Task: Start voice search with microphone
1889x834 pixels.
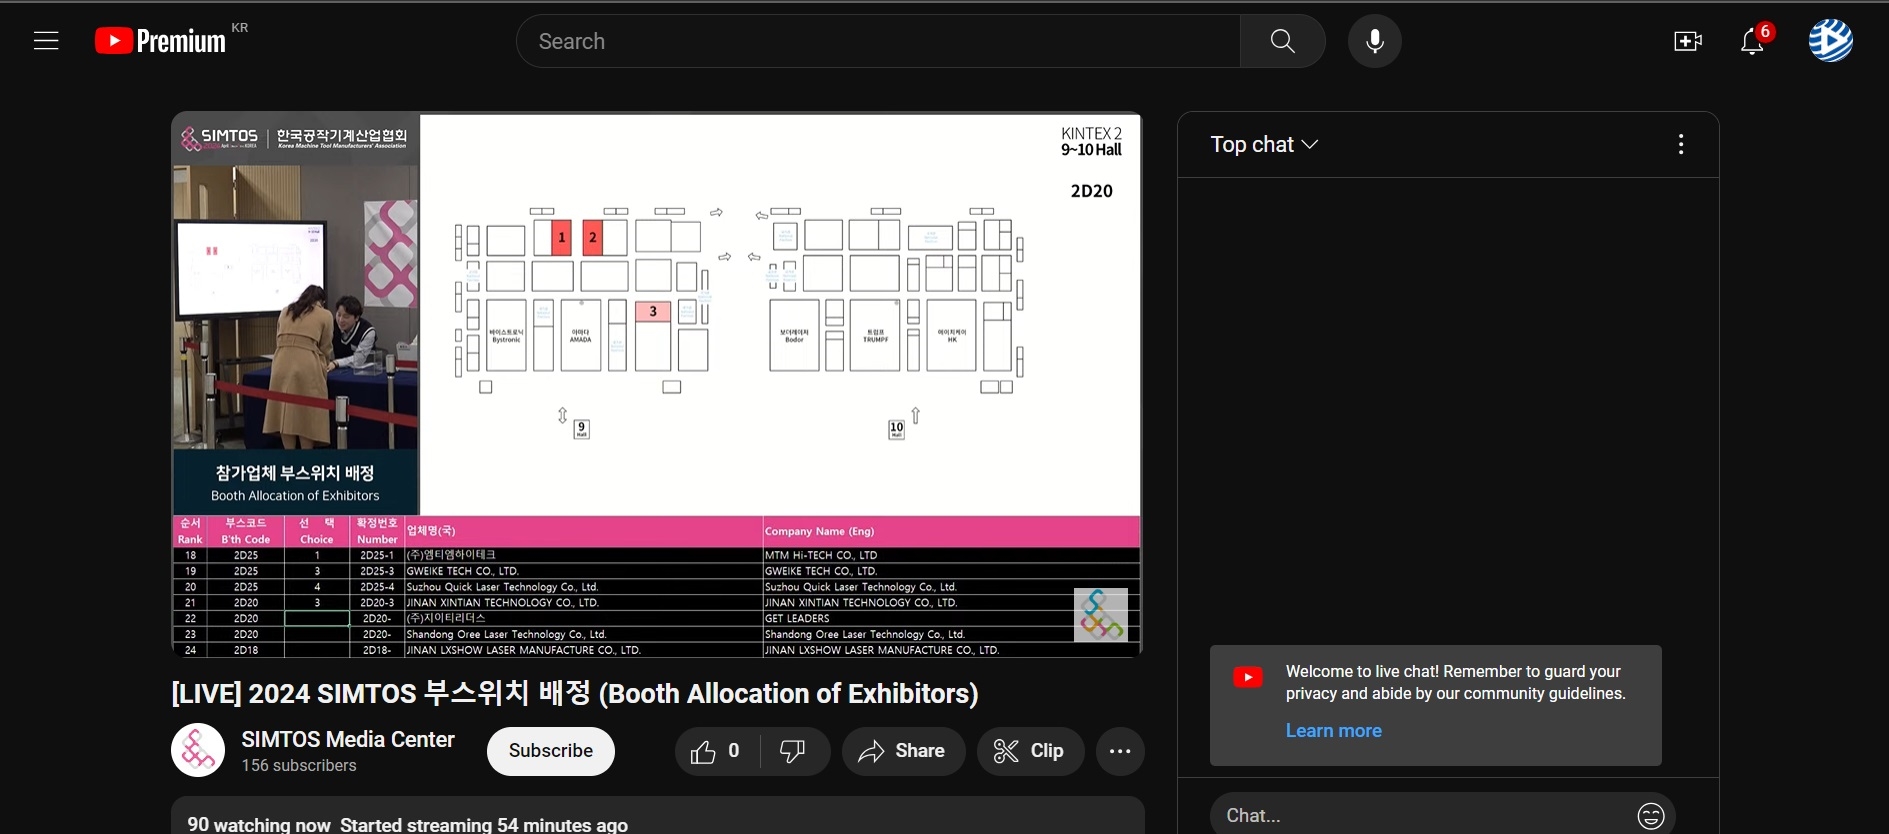Action: click(1375, 41)
